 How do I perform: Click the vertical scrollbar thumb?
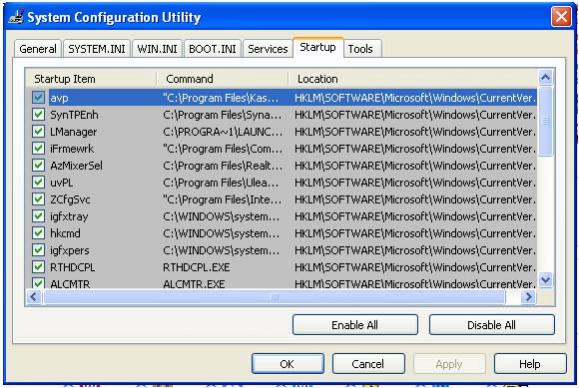pos(545,121)
